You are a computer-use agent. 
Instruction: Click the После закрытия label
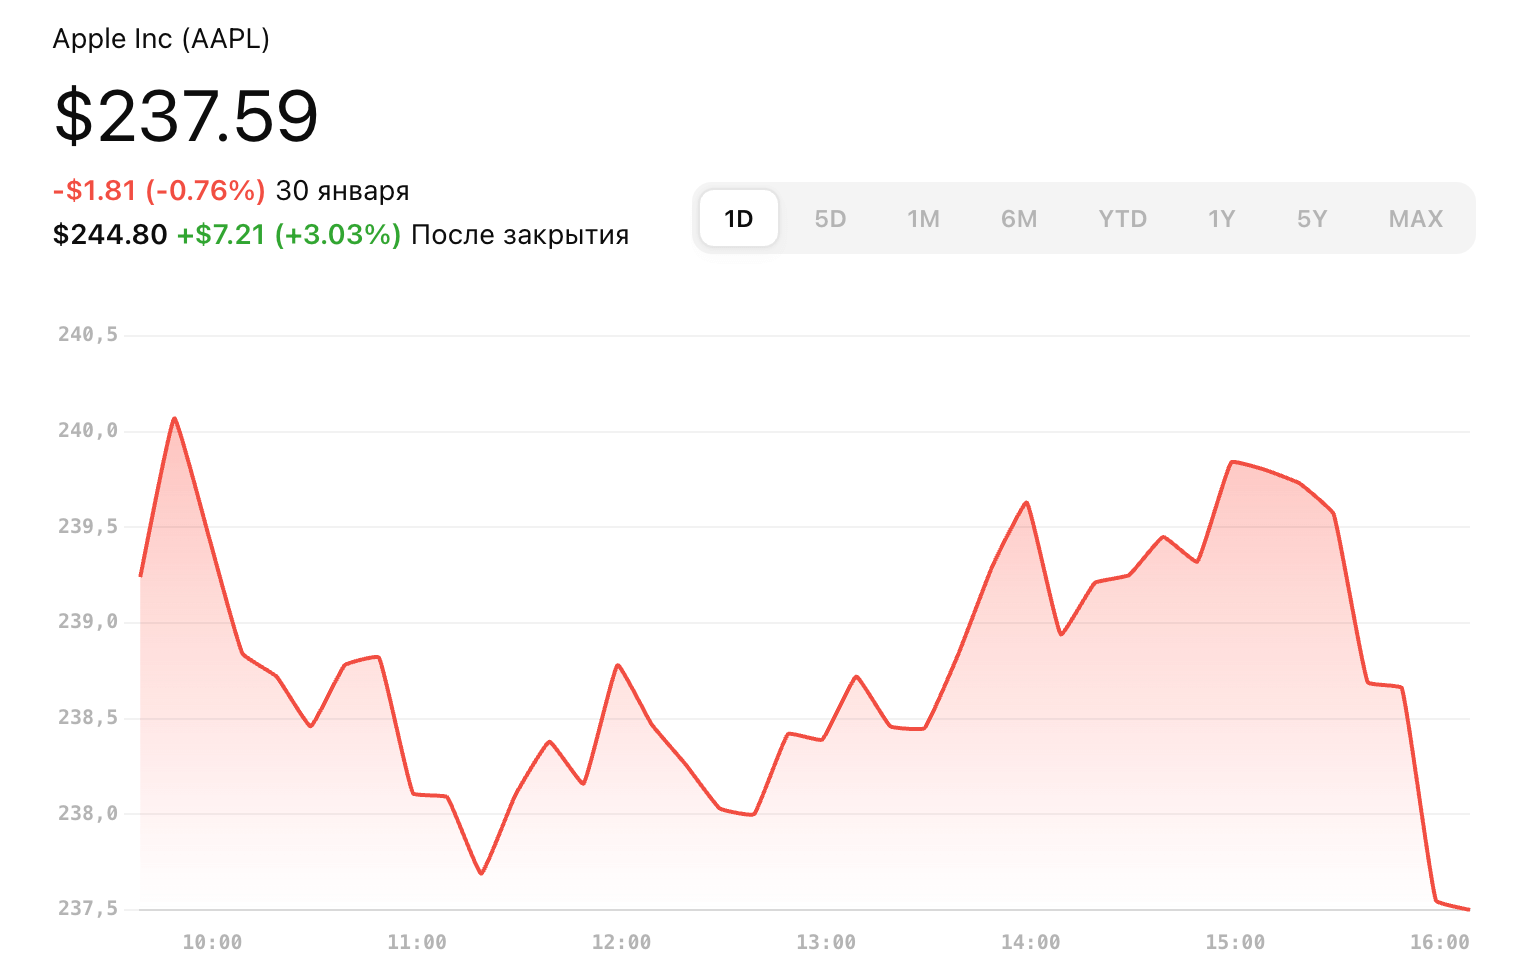coord(521,234)
